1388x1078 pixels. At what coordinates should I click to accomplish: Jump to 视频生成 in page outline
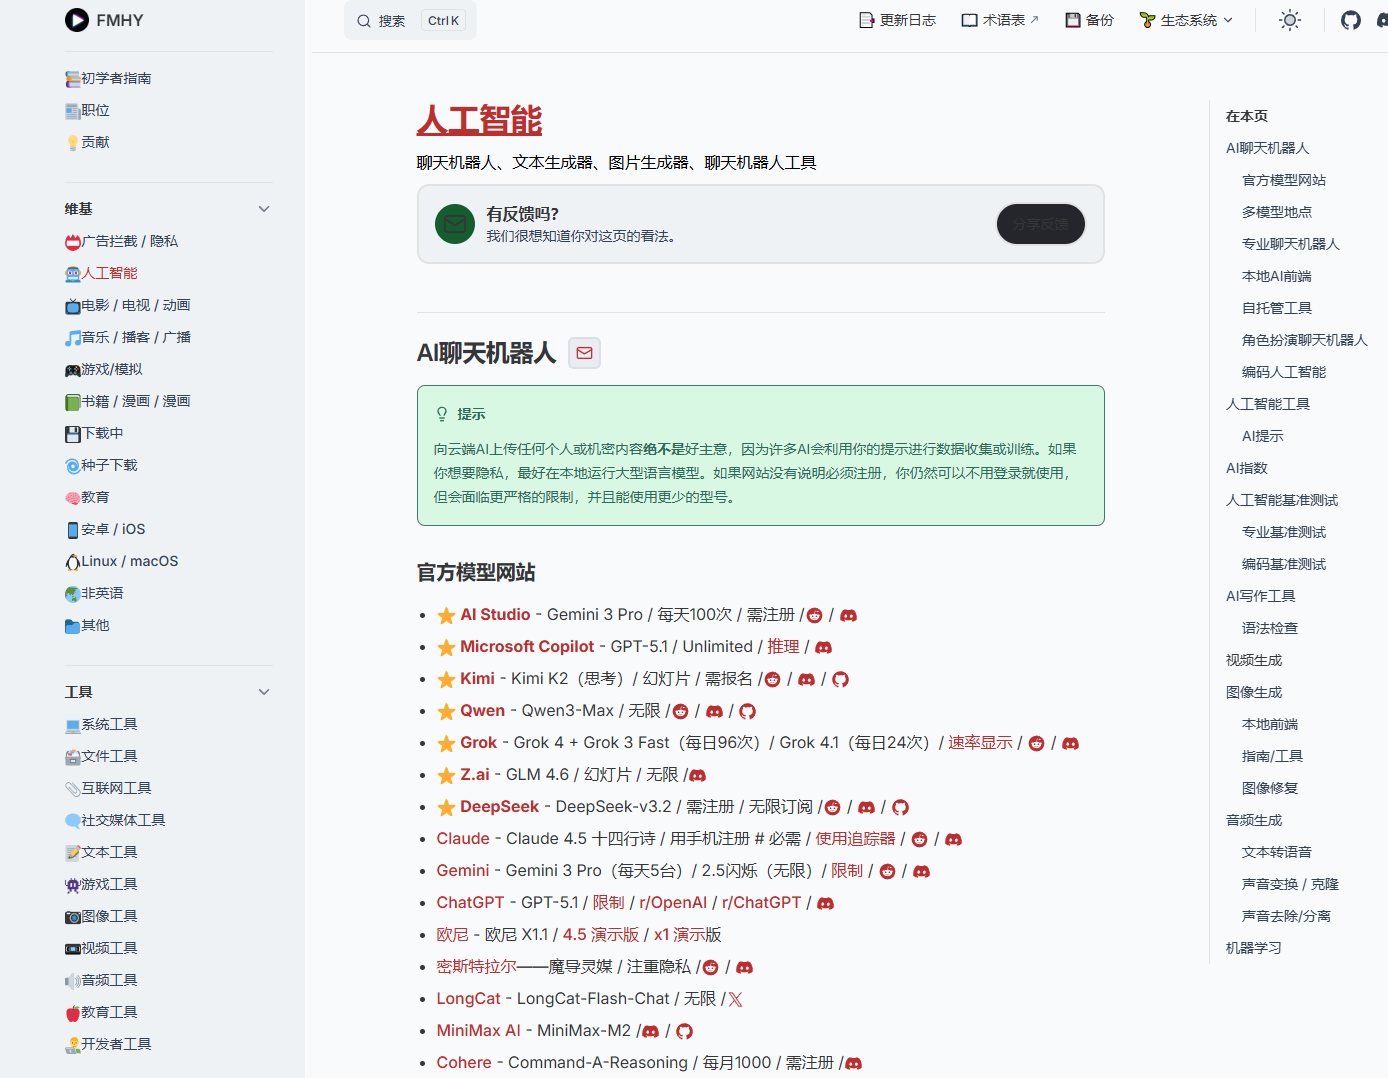tap(1254, 660)
